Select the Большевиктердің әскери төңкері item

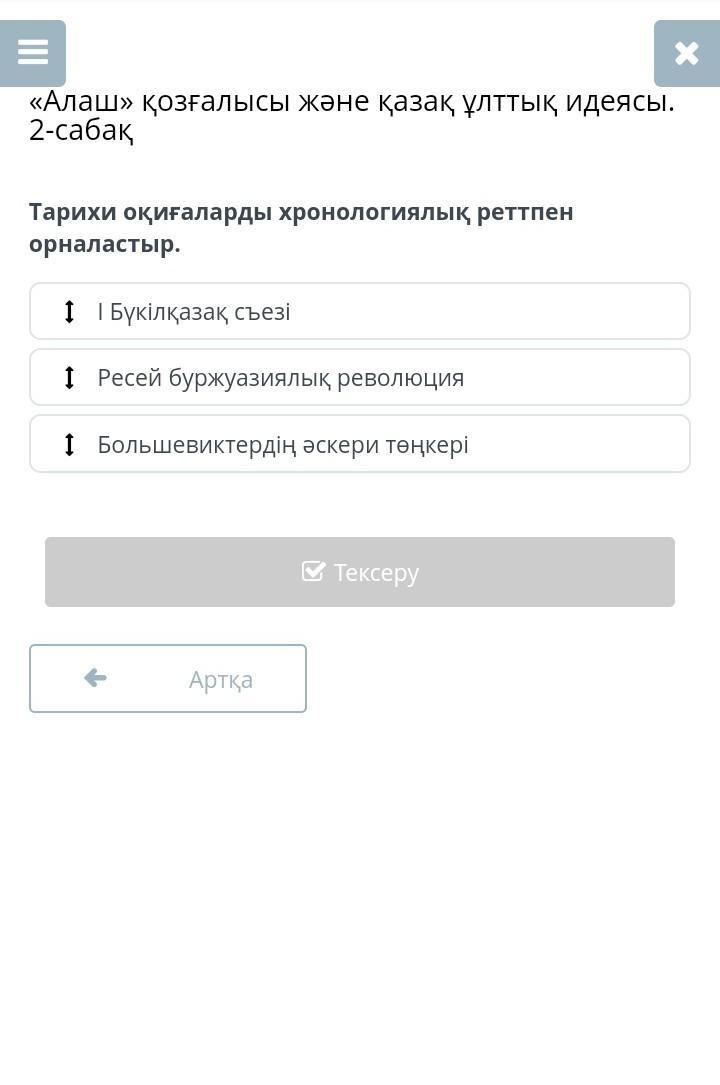coord(360,444)
